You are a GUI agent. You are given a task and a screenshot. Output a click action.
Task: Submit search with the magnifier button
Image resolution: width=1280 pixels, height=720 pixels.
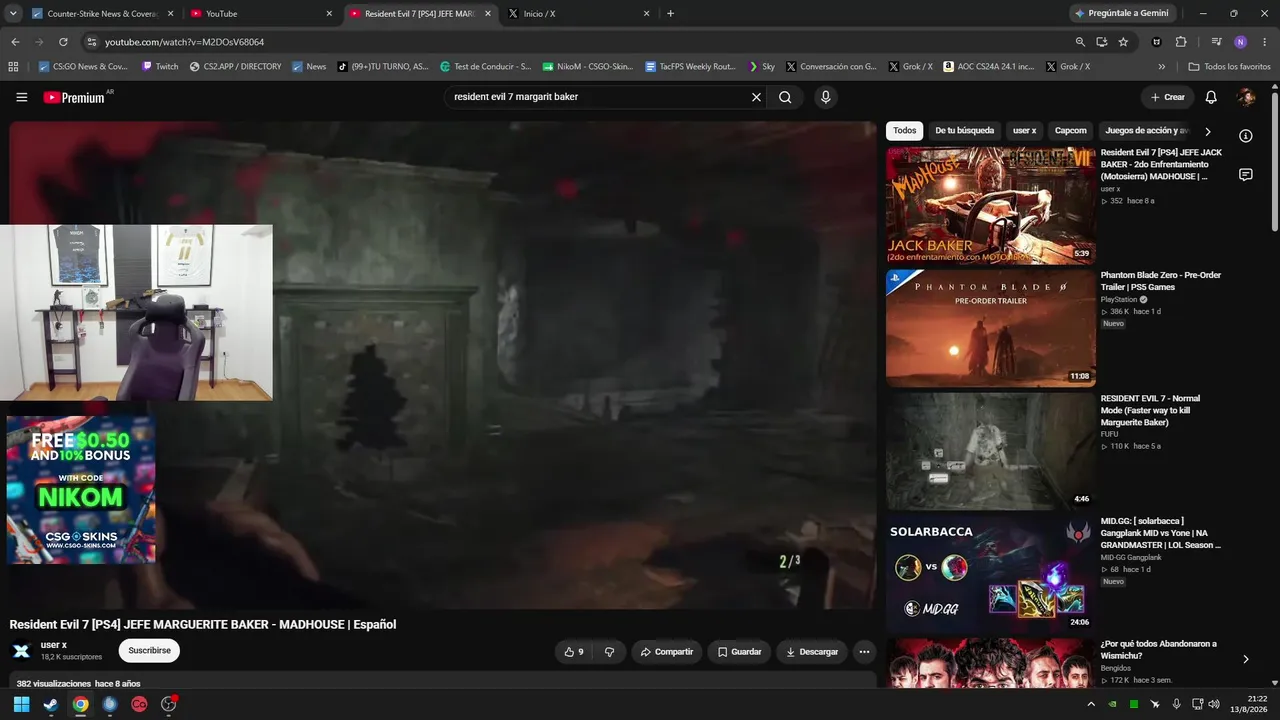(x=786, y=97)
